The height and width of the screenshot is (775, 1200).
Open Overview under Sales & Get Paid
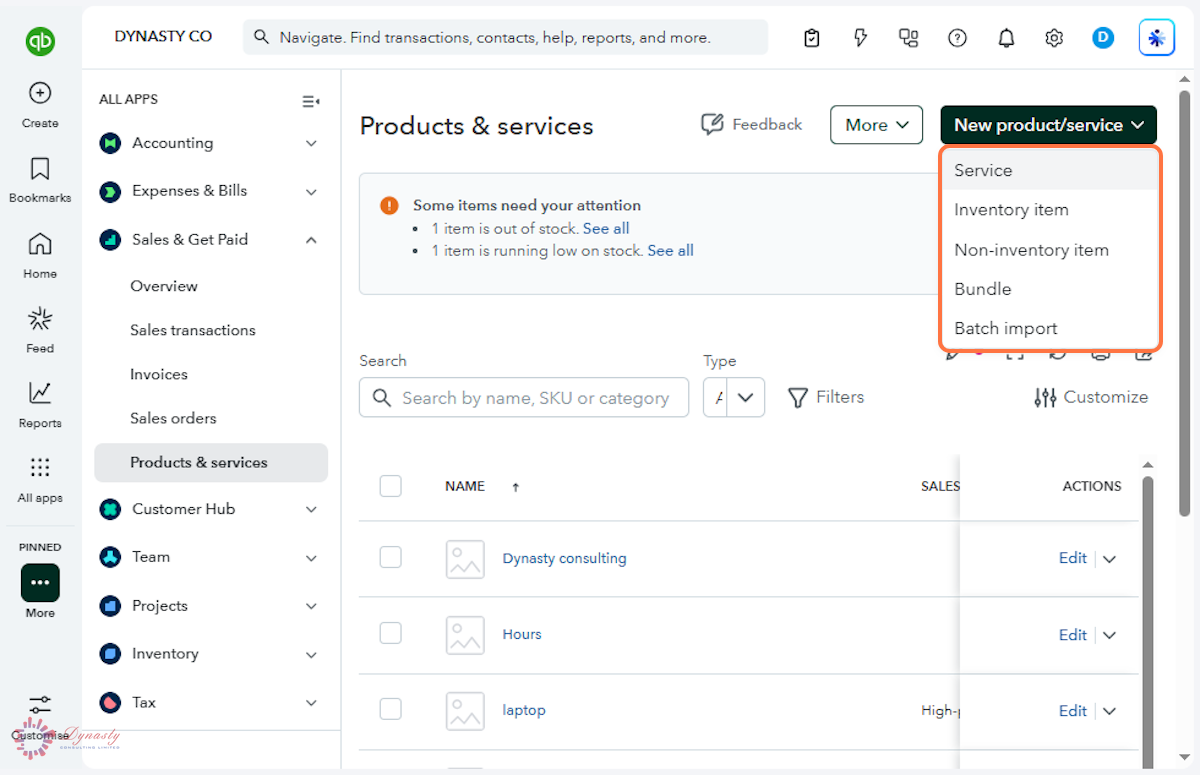[x=164, y=286]
